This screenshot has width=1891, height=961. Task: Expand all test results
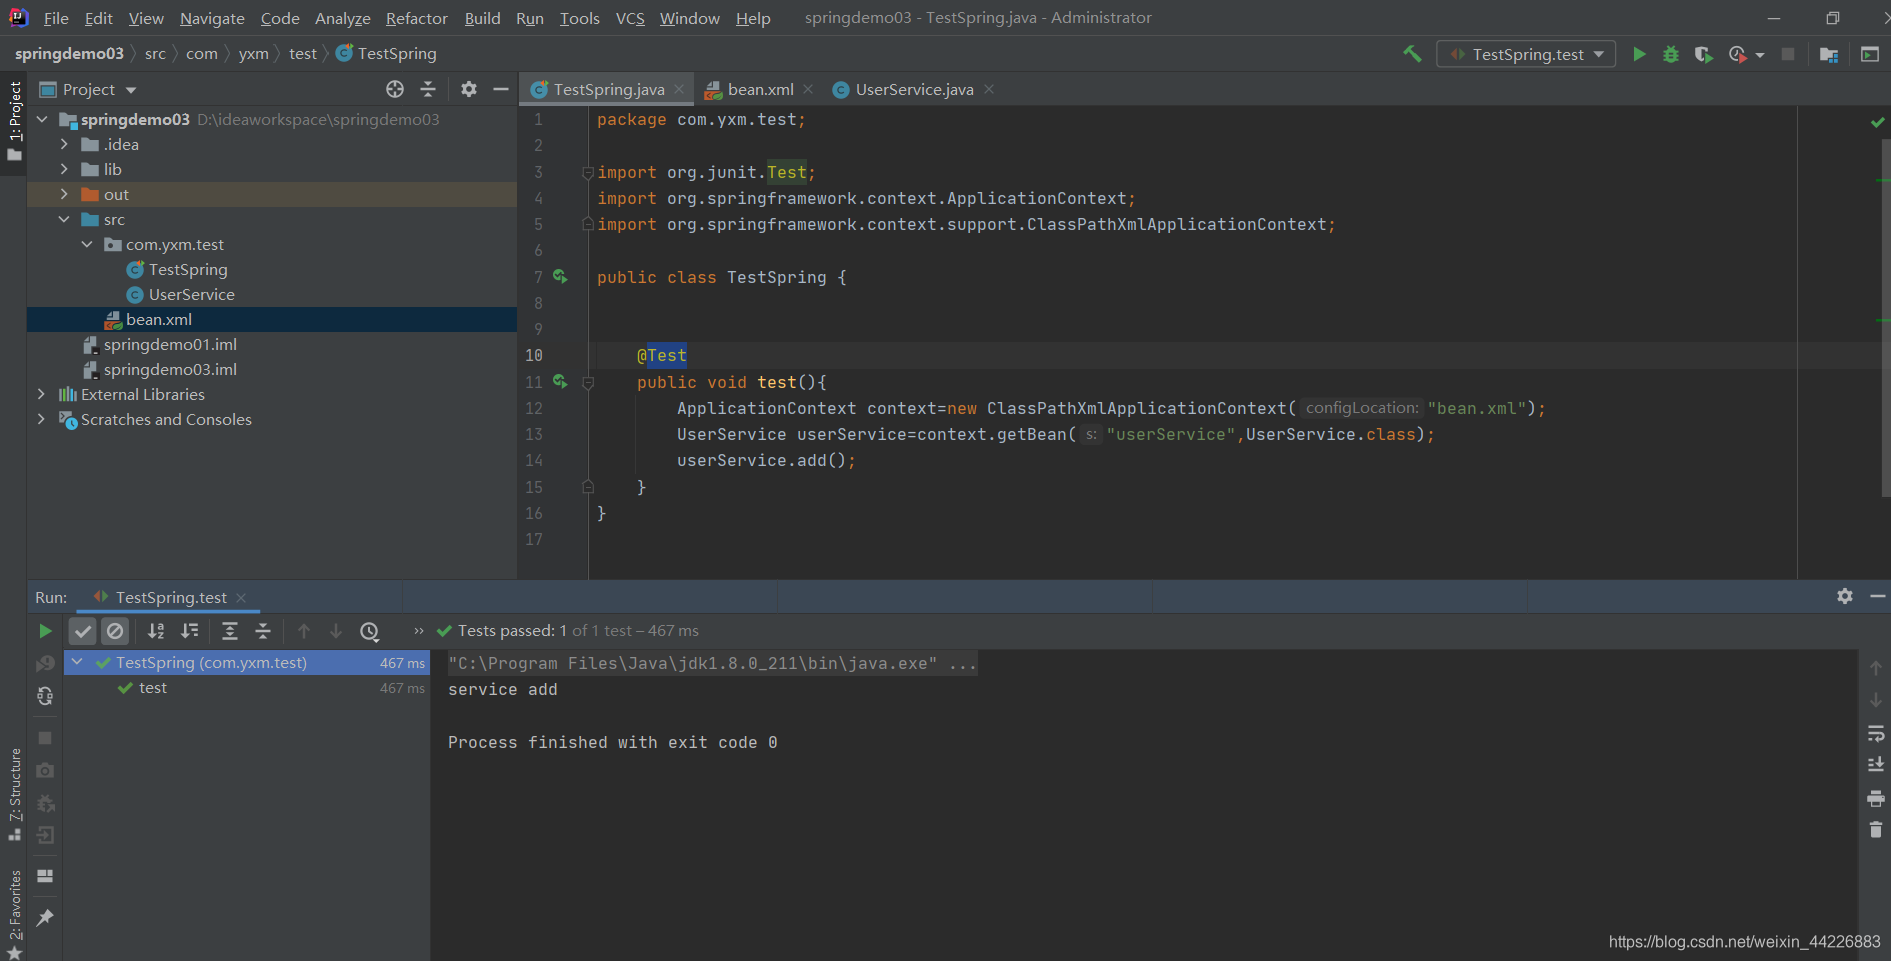230,631
